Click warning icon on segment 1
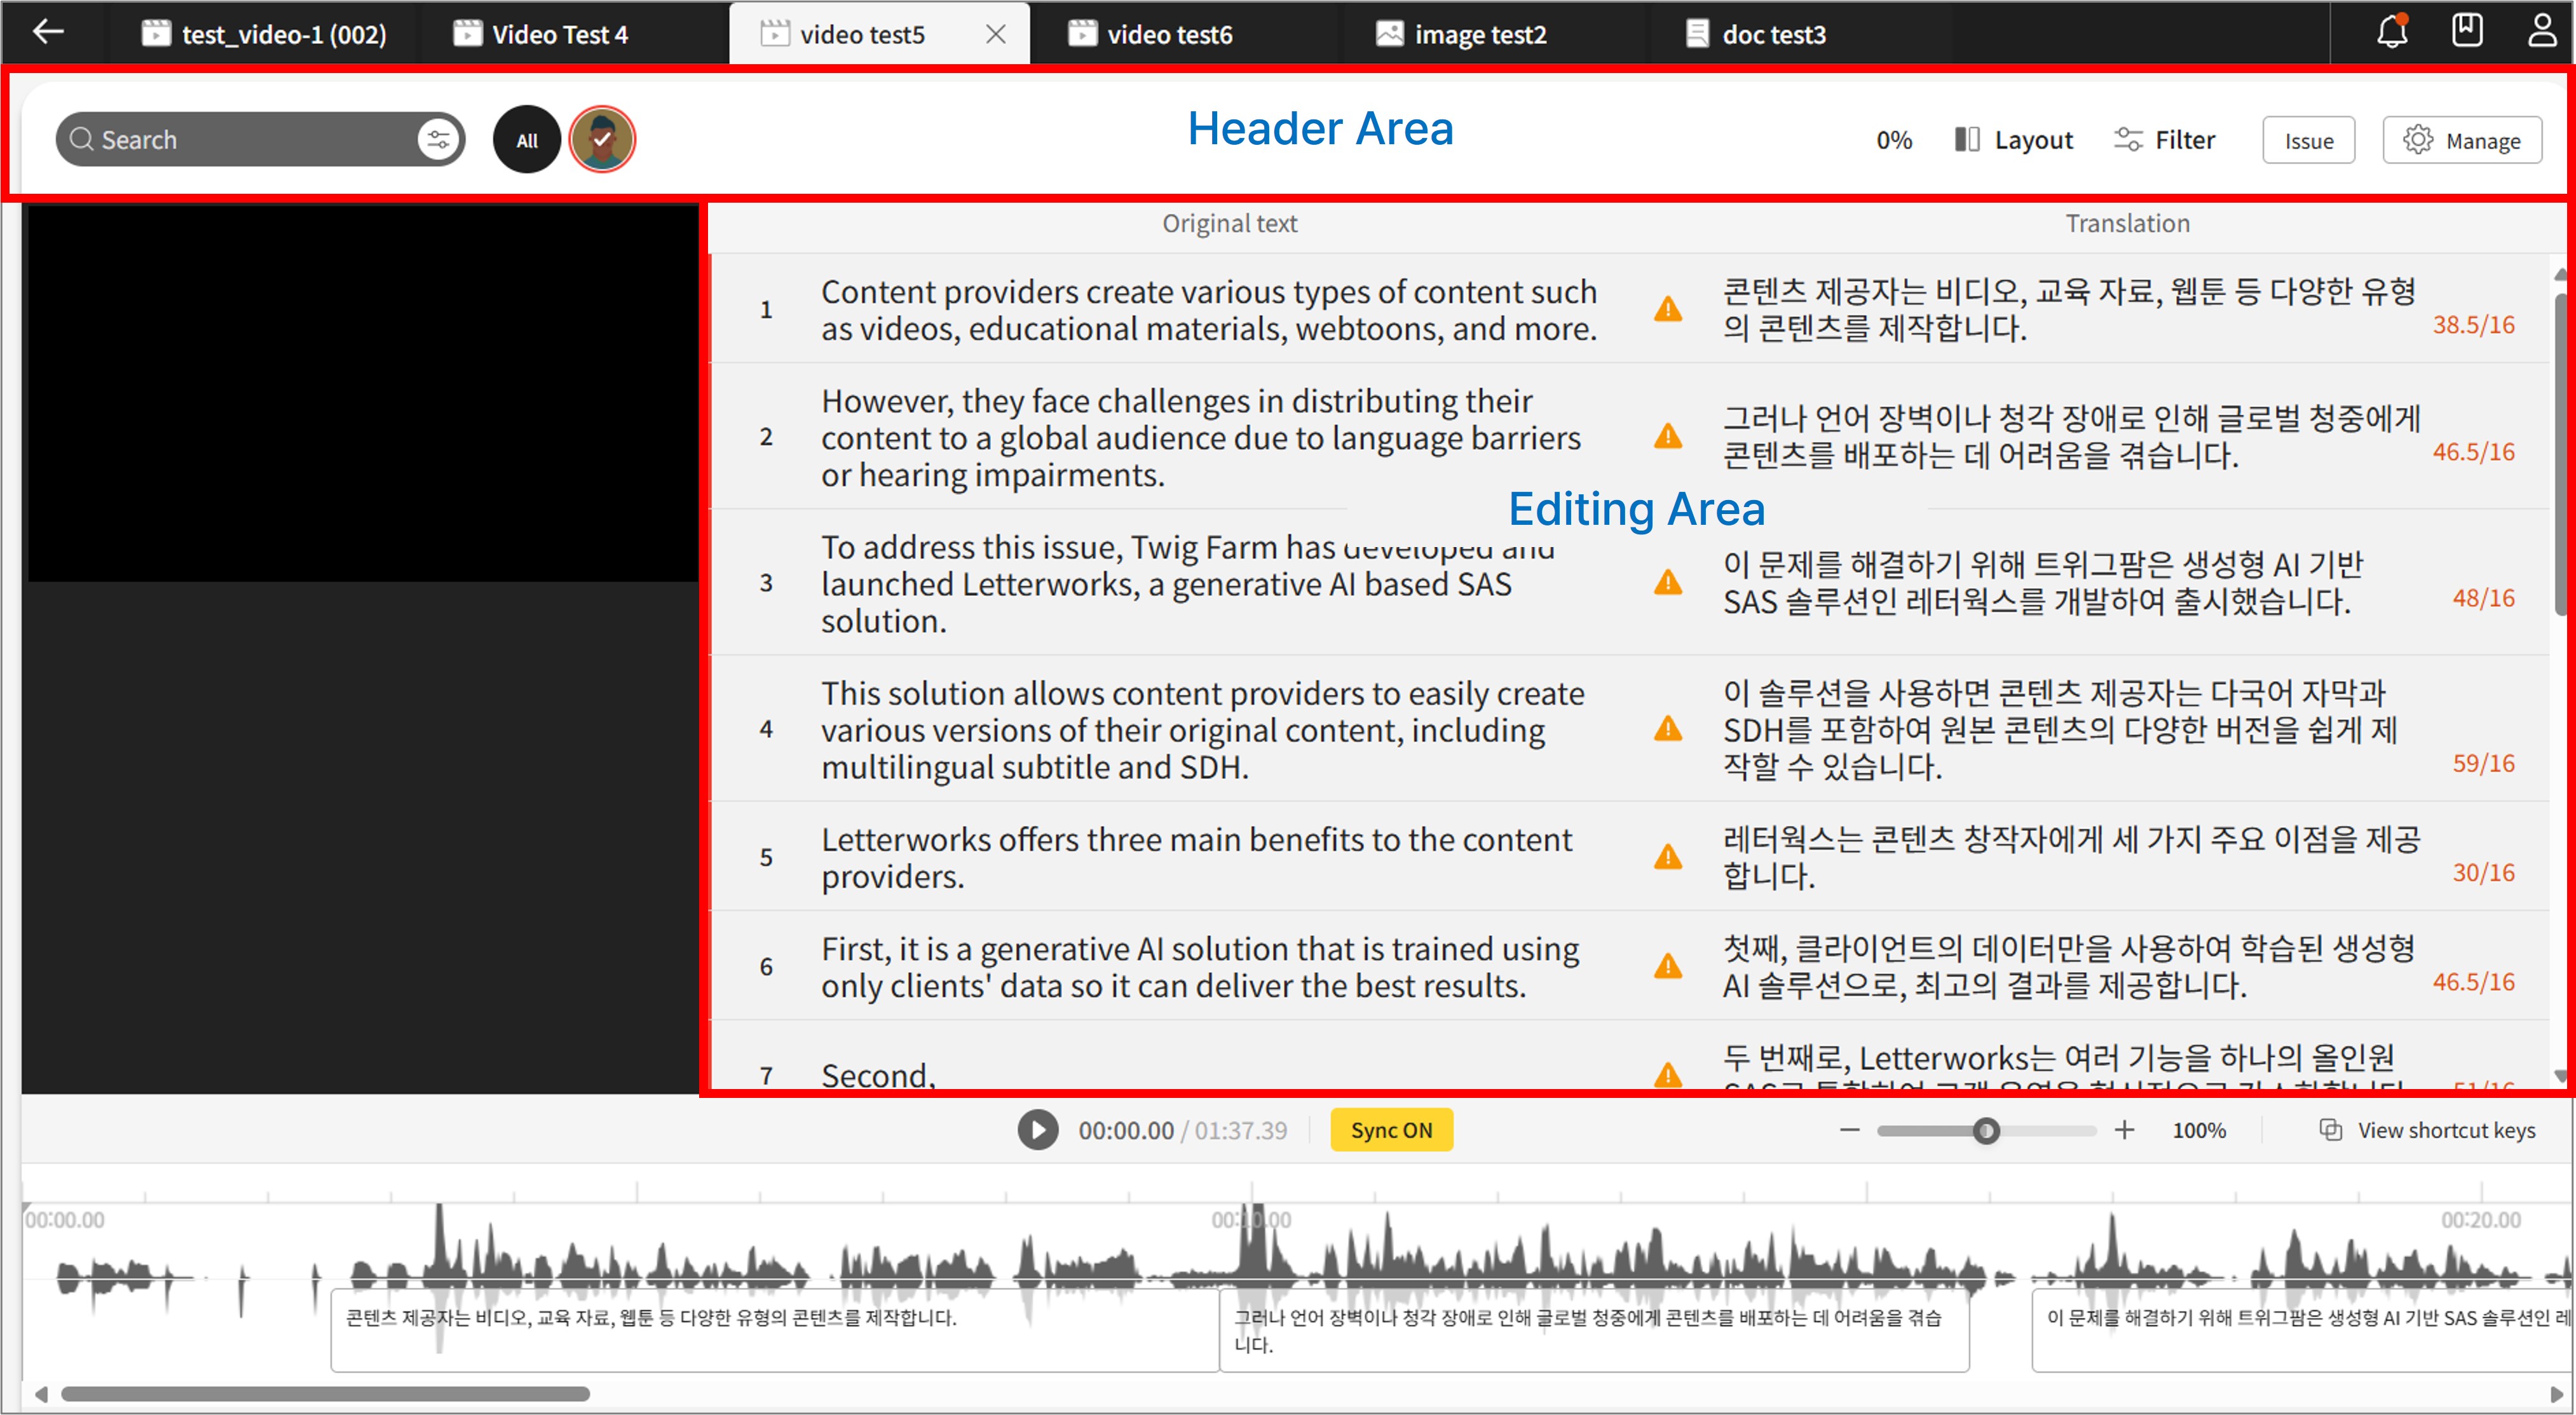The image size is (2576, 1415). (1667, 309)
